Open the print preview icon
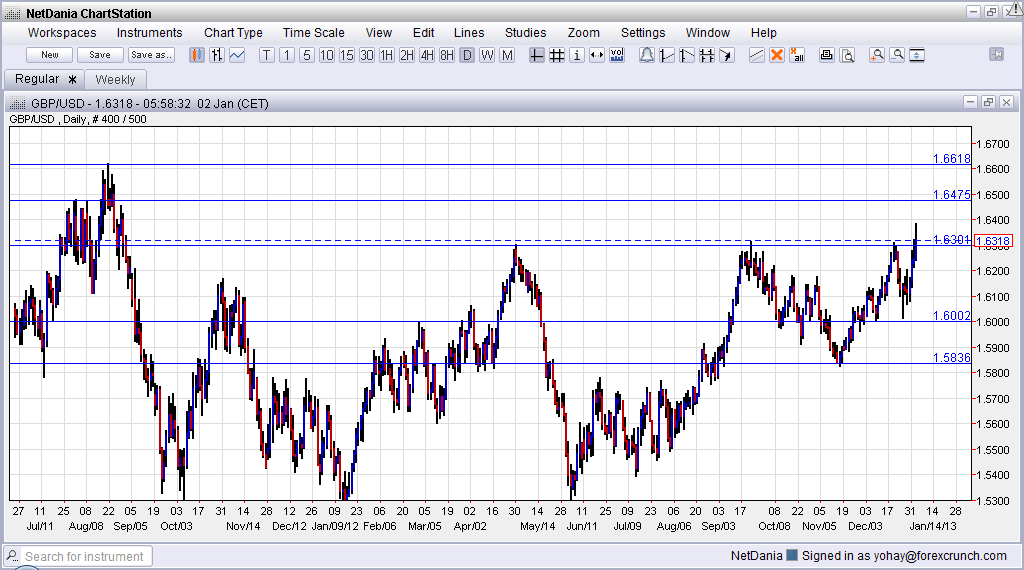The height and width of the screenshot is (570, 1024). (847, 55)
